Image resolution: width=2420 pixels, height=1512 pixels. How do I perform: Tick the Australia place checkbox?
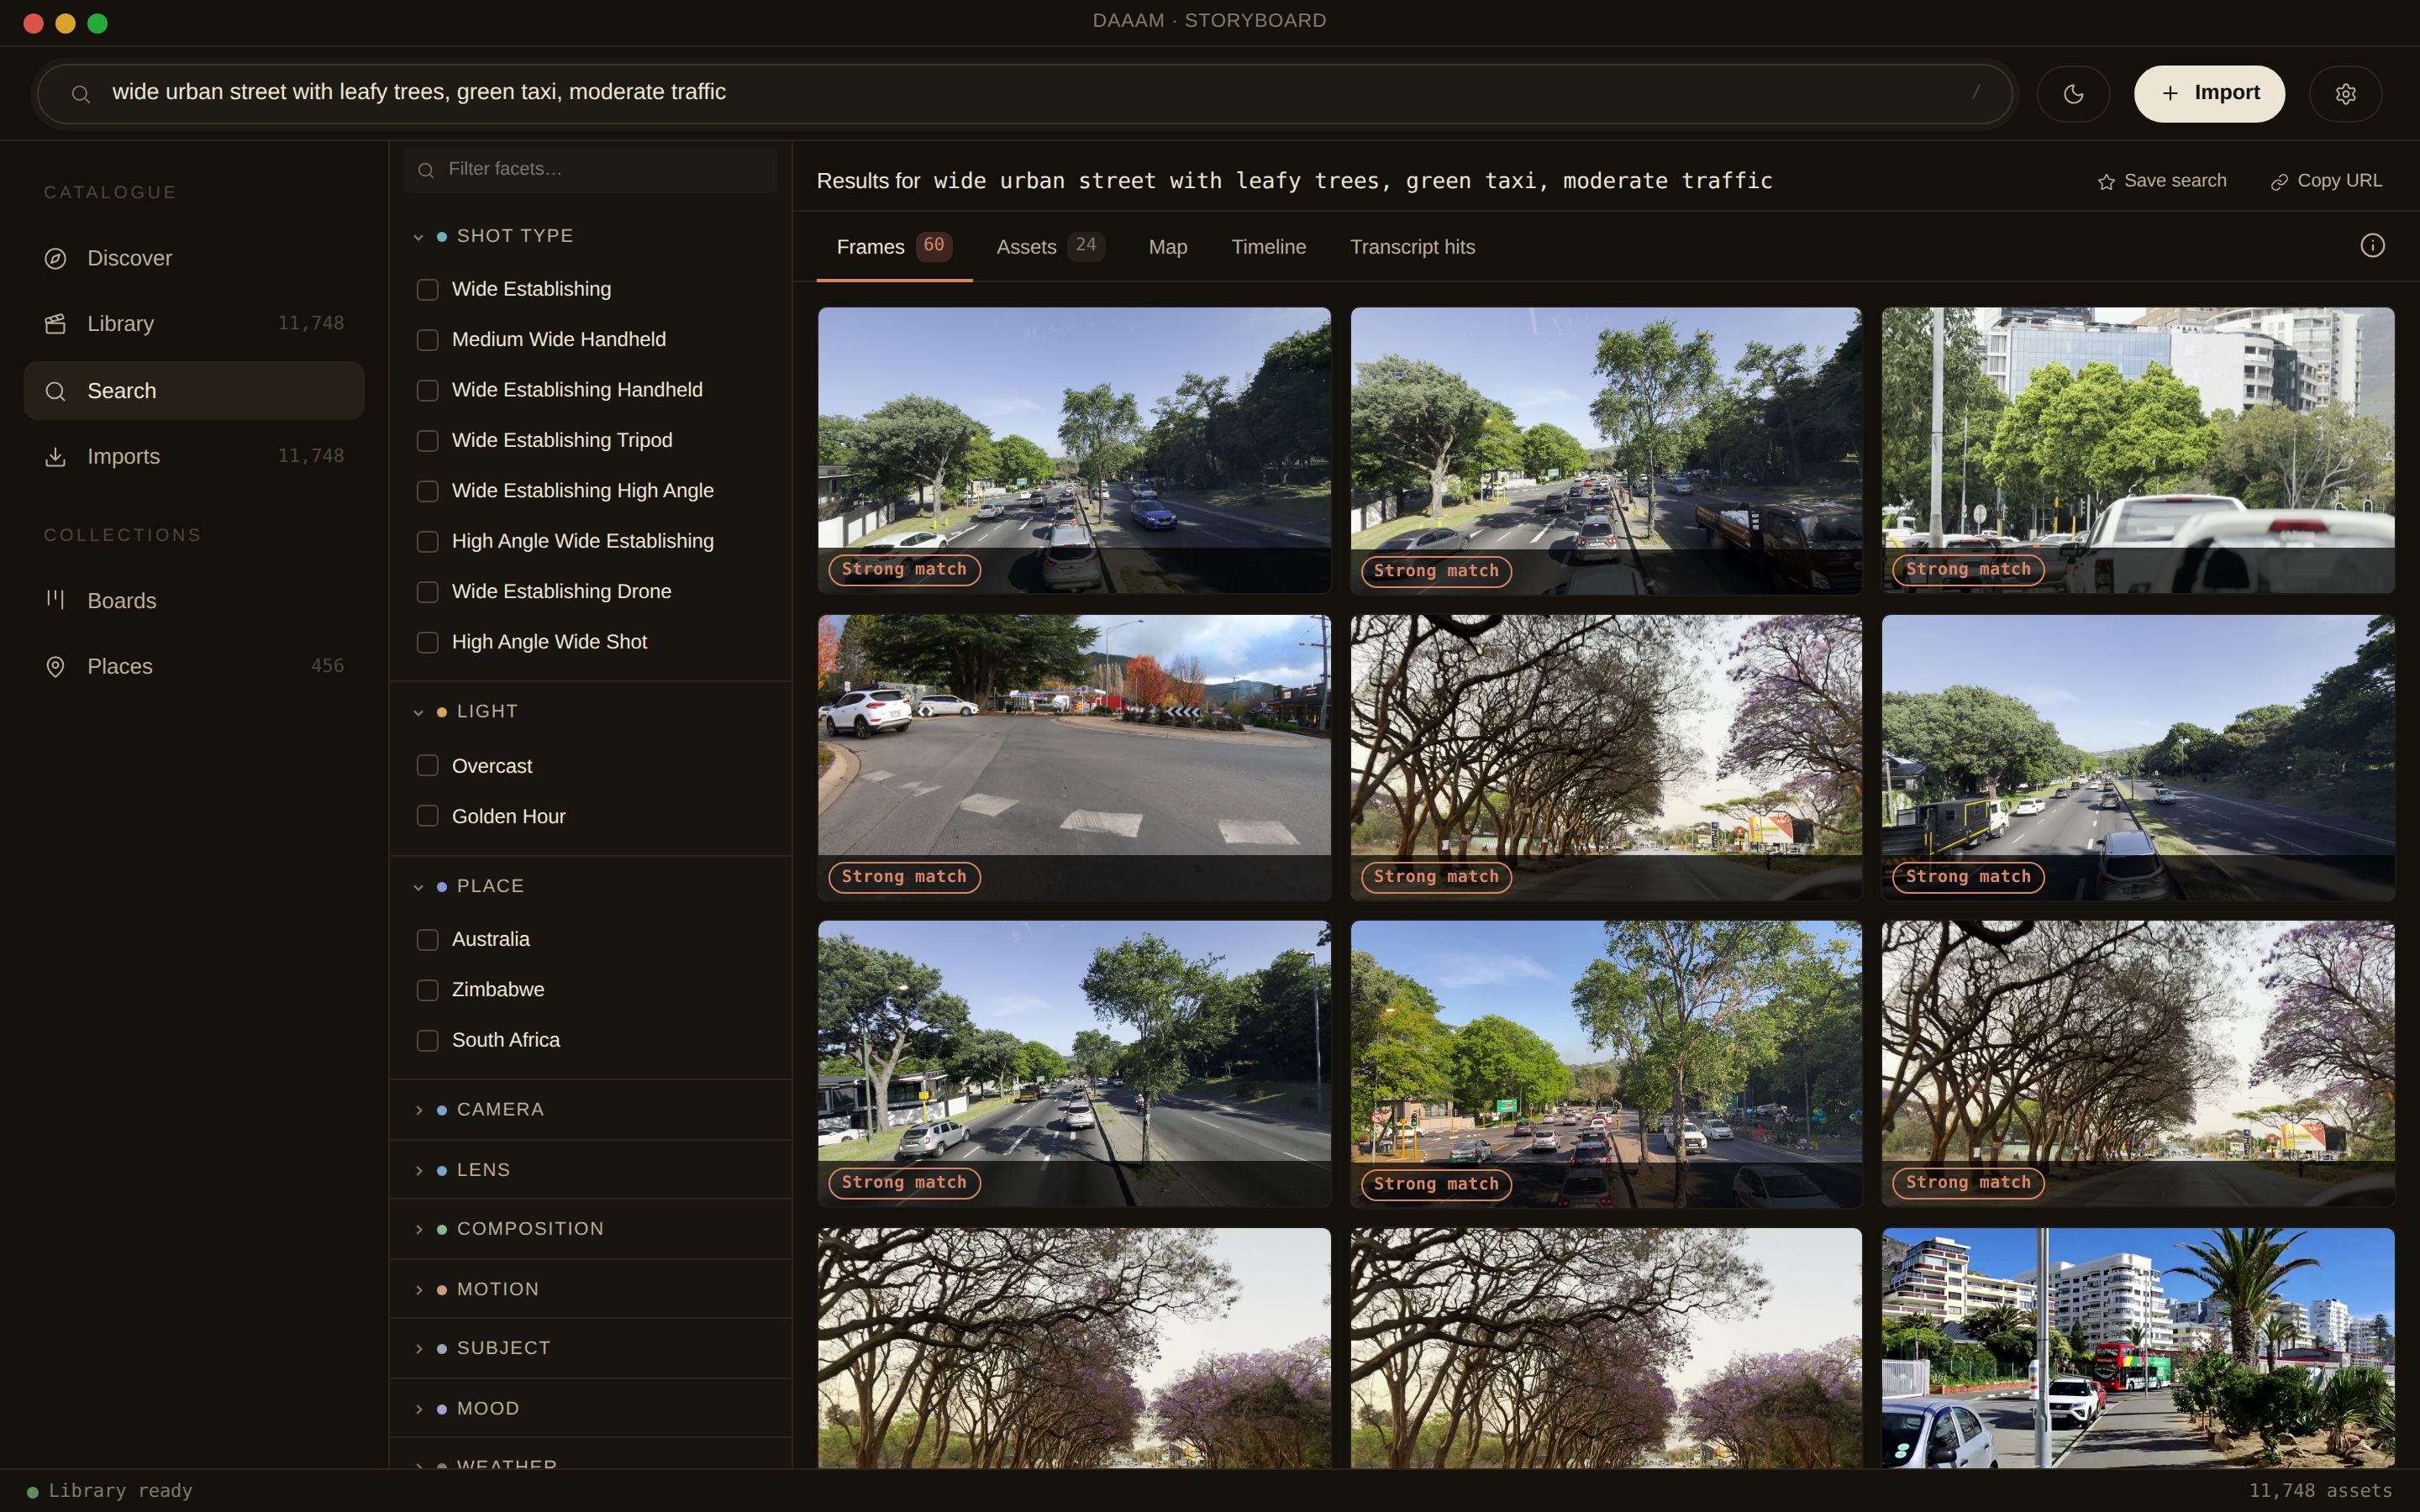[428, 940]
